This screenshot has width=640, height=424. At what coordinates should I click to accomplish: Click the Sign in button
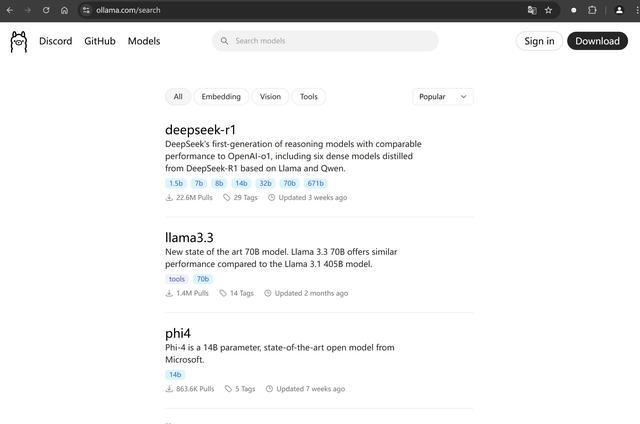tap(539, 41)
